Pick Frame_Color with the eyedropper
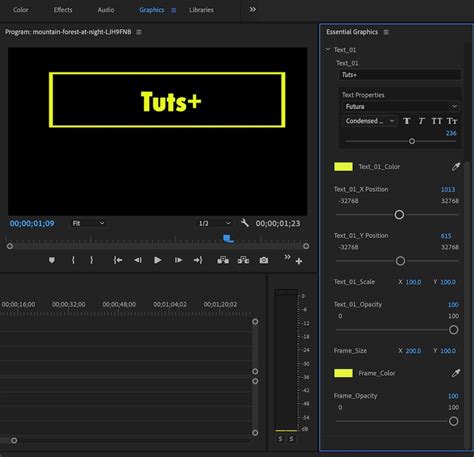 pyautogui.click(x=456, y=373)
